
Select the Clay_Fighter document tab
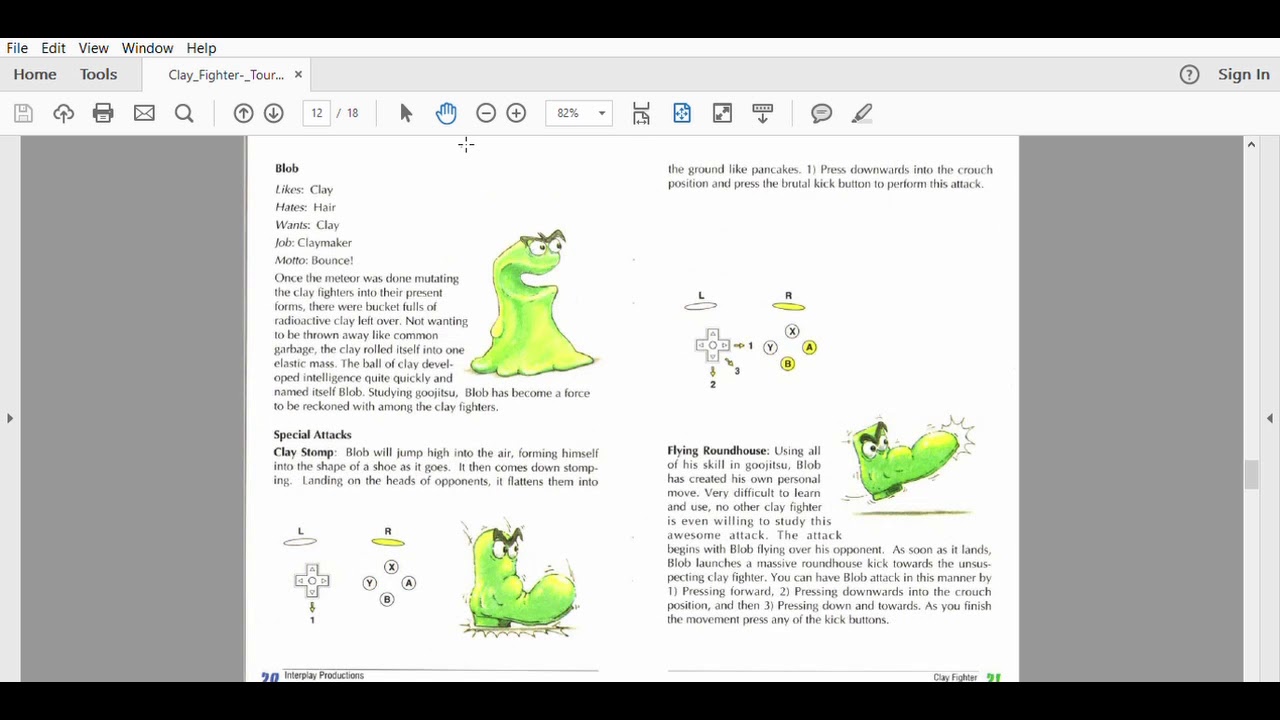pos(227,75)
